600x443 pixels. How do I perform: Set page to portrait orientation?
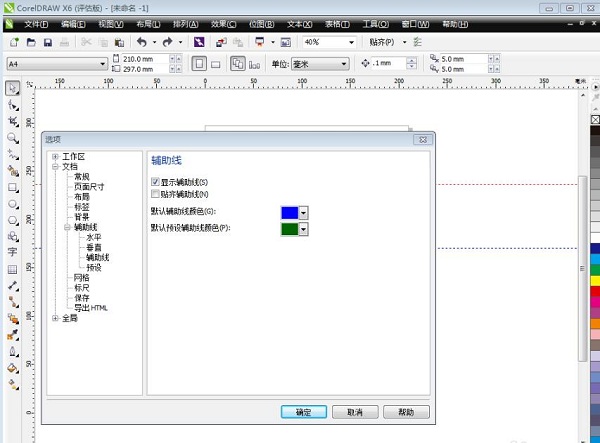click(x=199, y=64)
